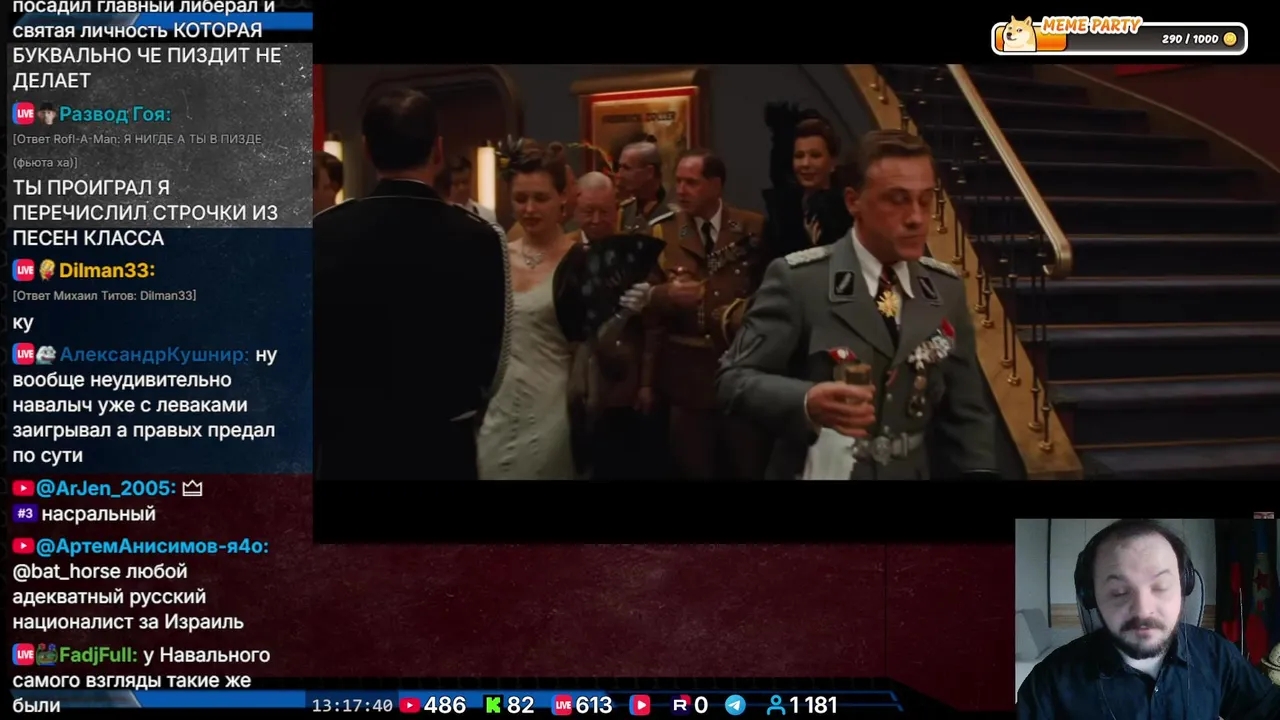This screenshot has height=720, width=1280.
Task: Click the MEME PARTY title
Action: 1091,25
